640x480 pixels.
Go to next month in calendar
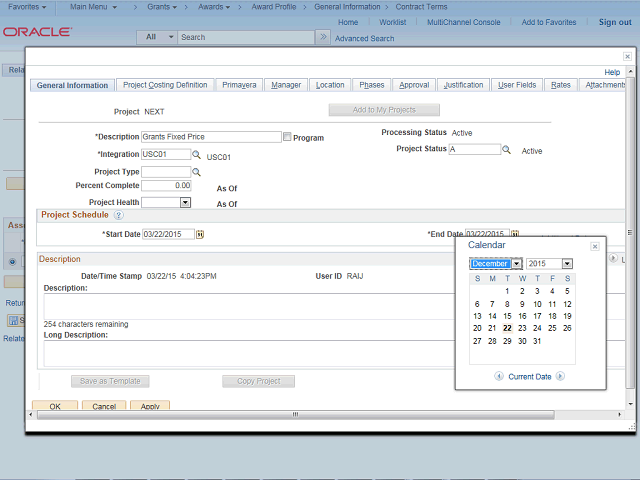click(x=560, y=376)
